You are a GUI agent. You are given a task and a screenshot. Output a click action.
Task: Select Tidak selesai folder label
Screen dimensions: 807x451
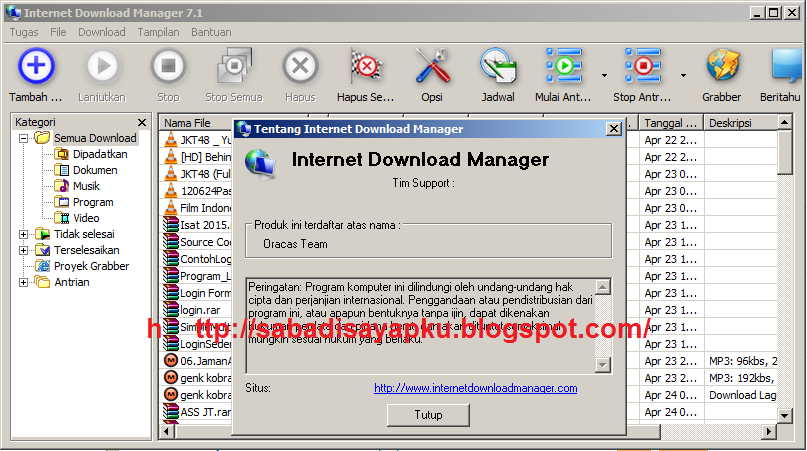(x=84, y=234)
